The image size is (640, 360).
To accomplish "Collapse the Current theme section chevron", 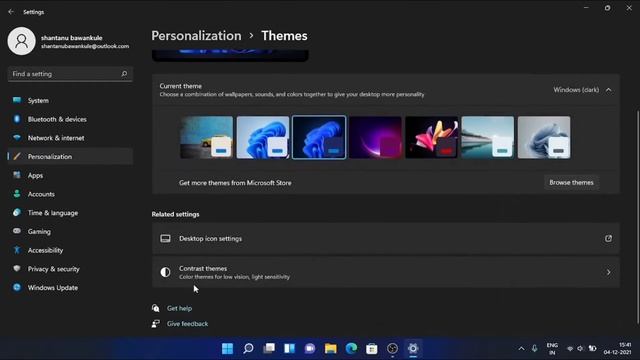I will pos(609,90).
